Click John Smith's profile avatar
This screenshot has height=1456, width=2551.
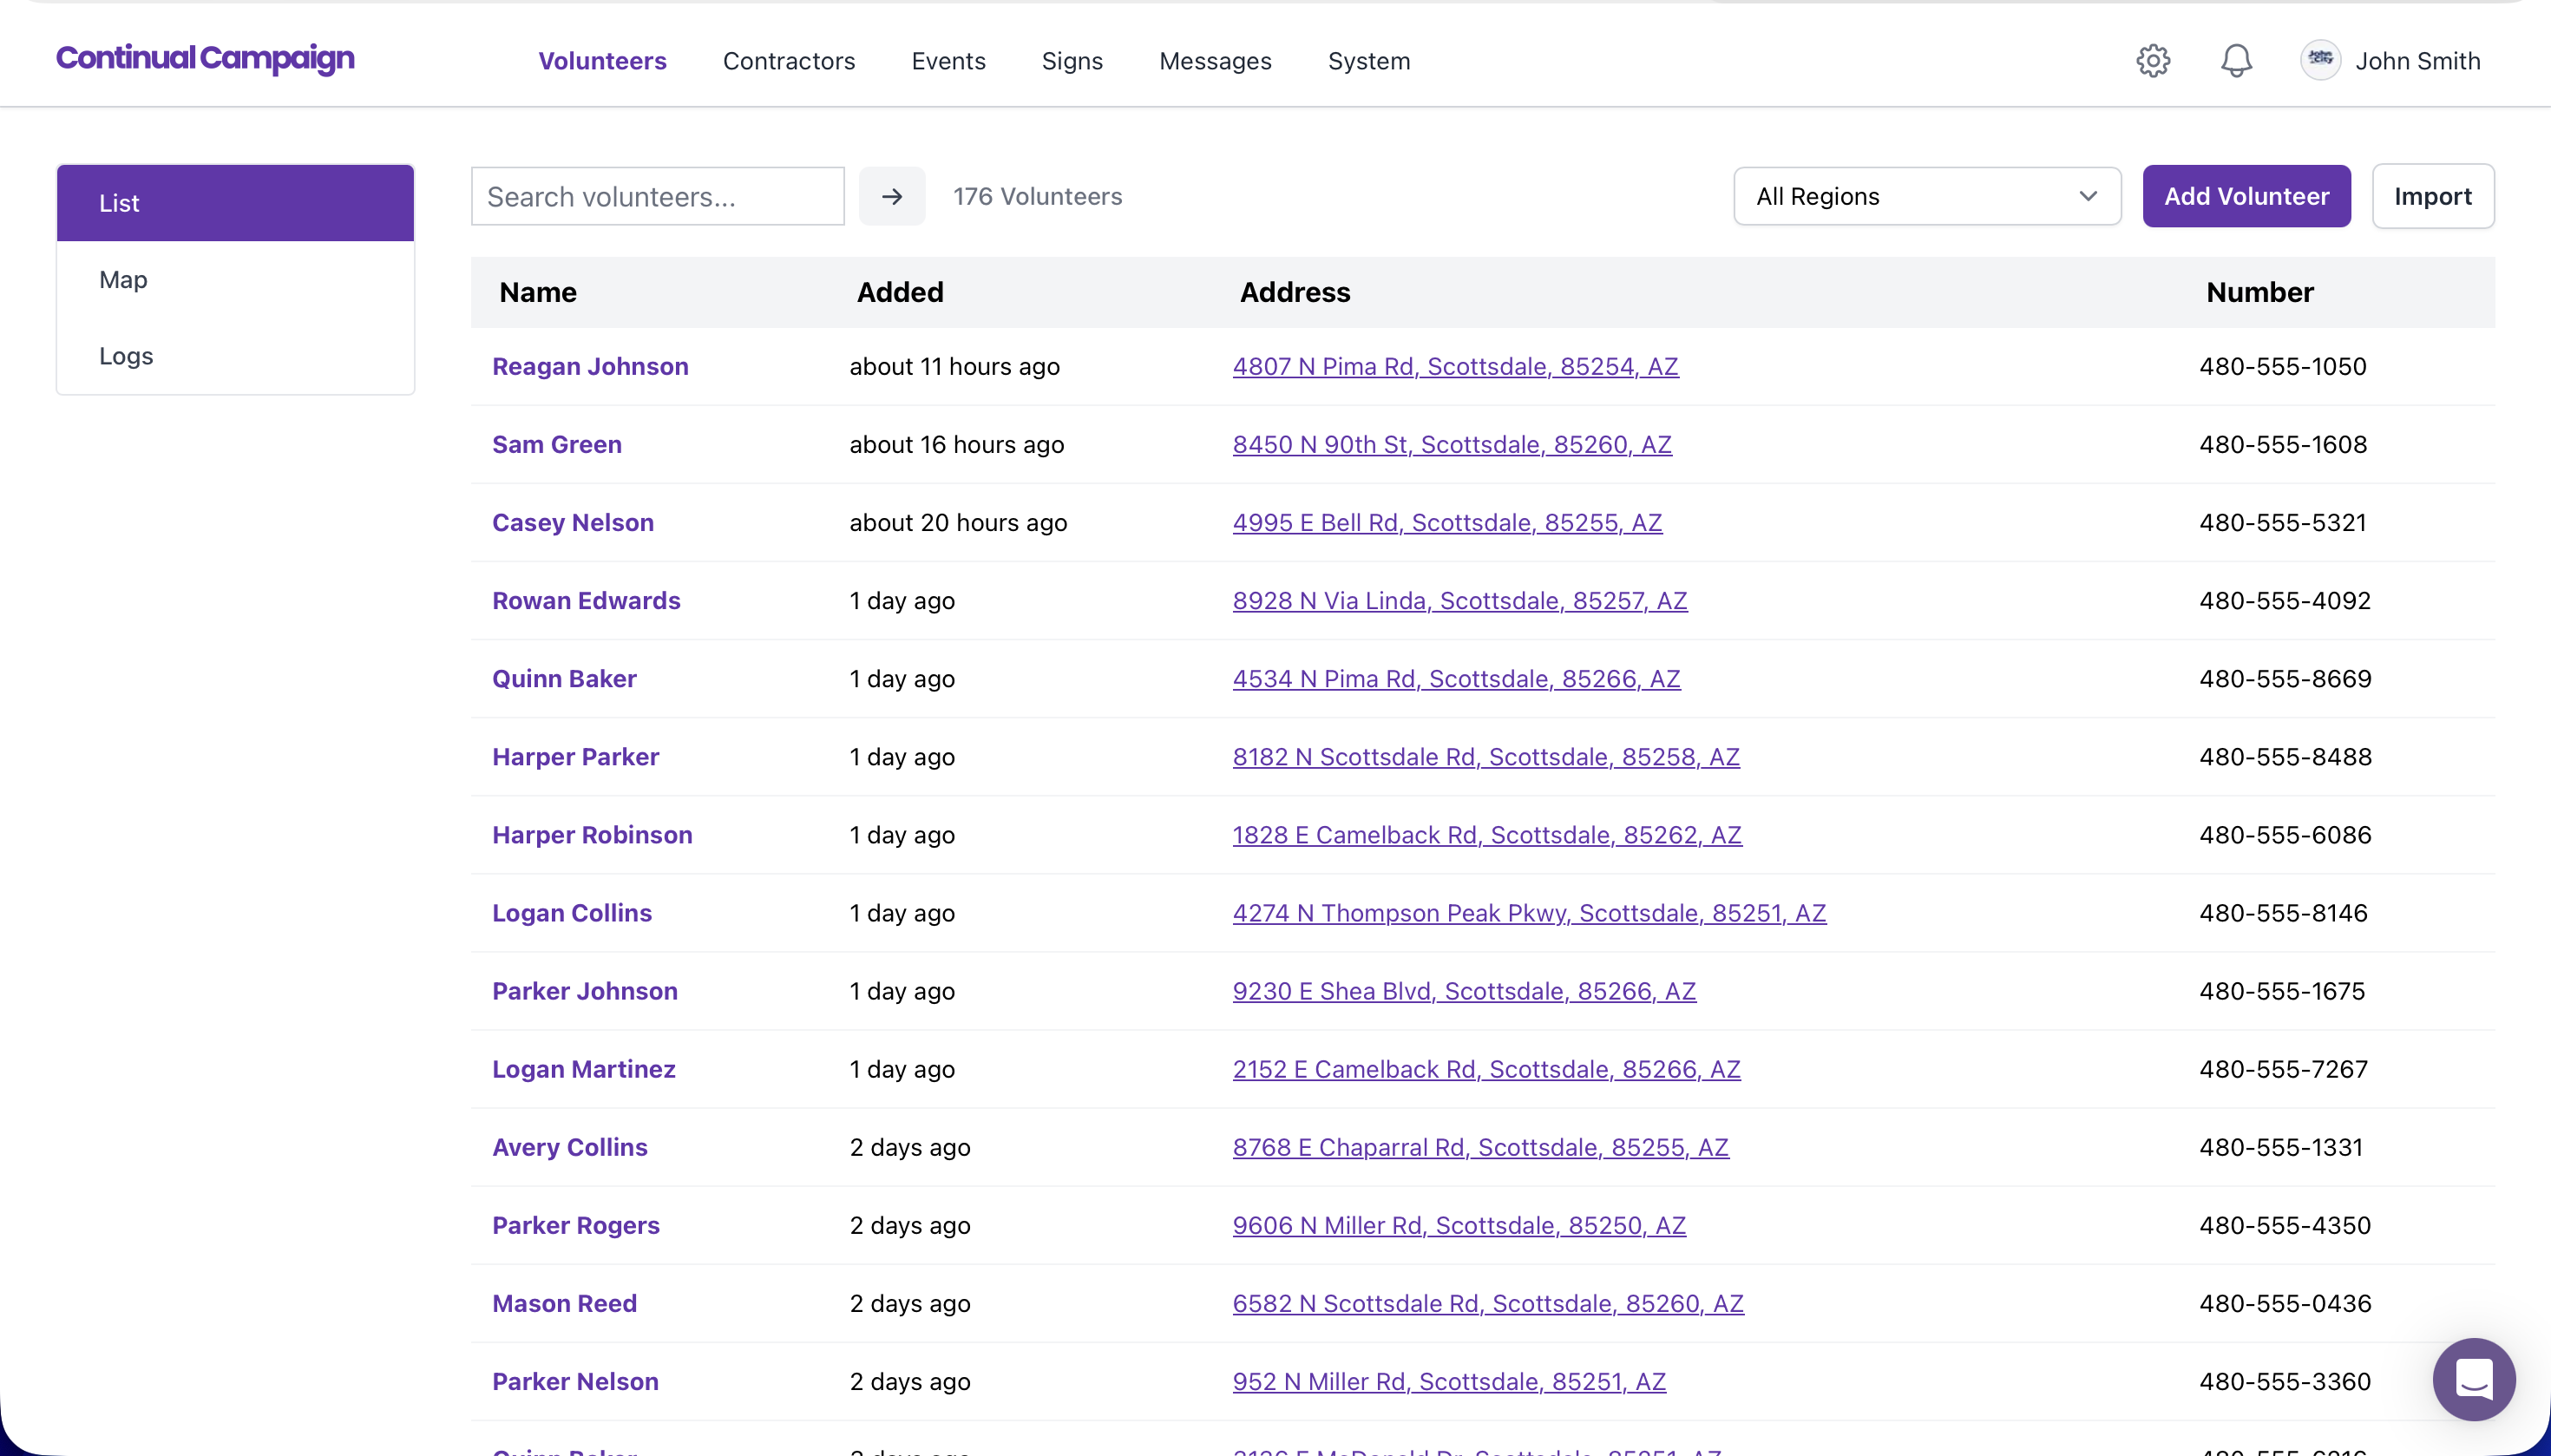click(x=2320, y=60)
